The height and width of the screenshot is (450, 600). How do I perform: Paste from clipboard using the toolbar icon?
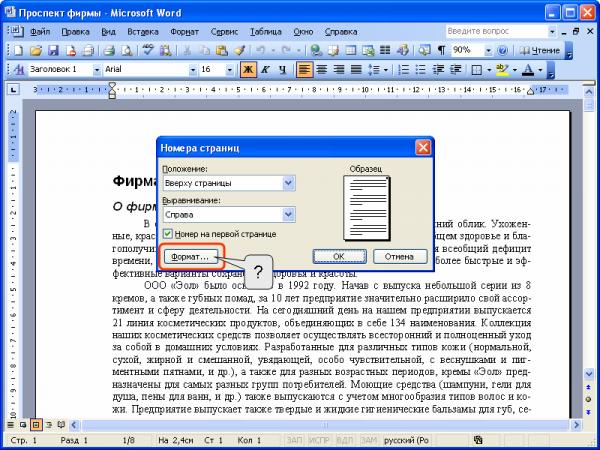[x=222, y=50]
